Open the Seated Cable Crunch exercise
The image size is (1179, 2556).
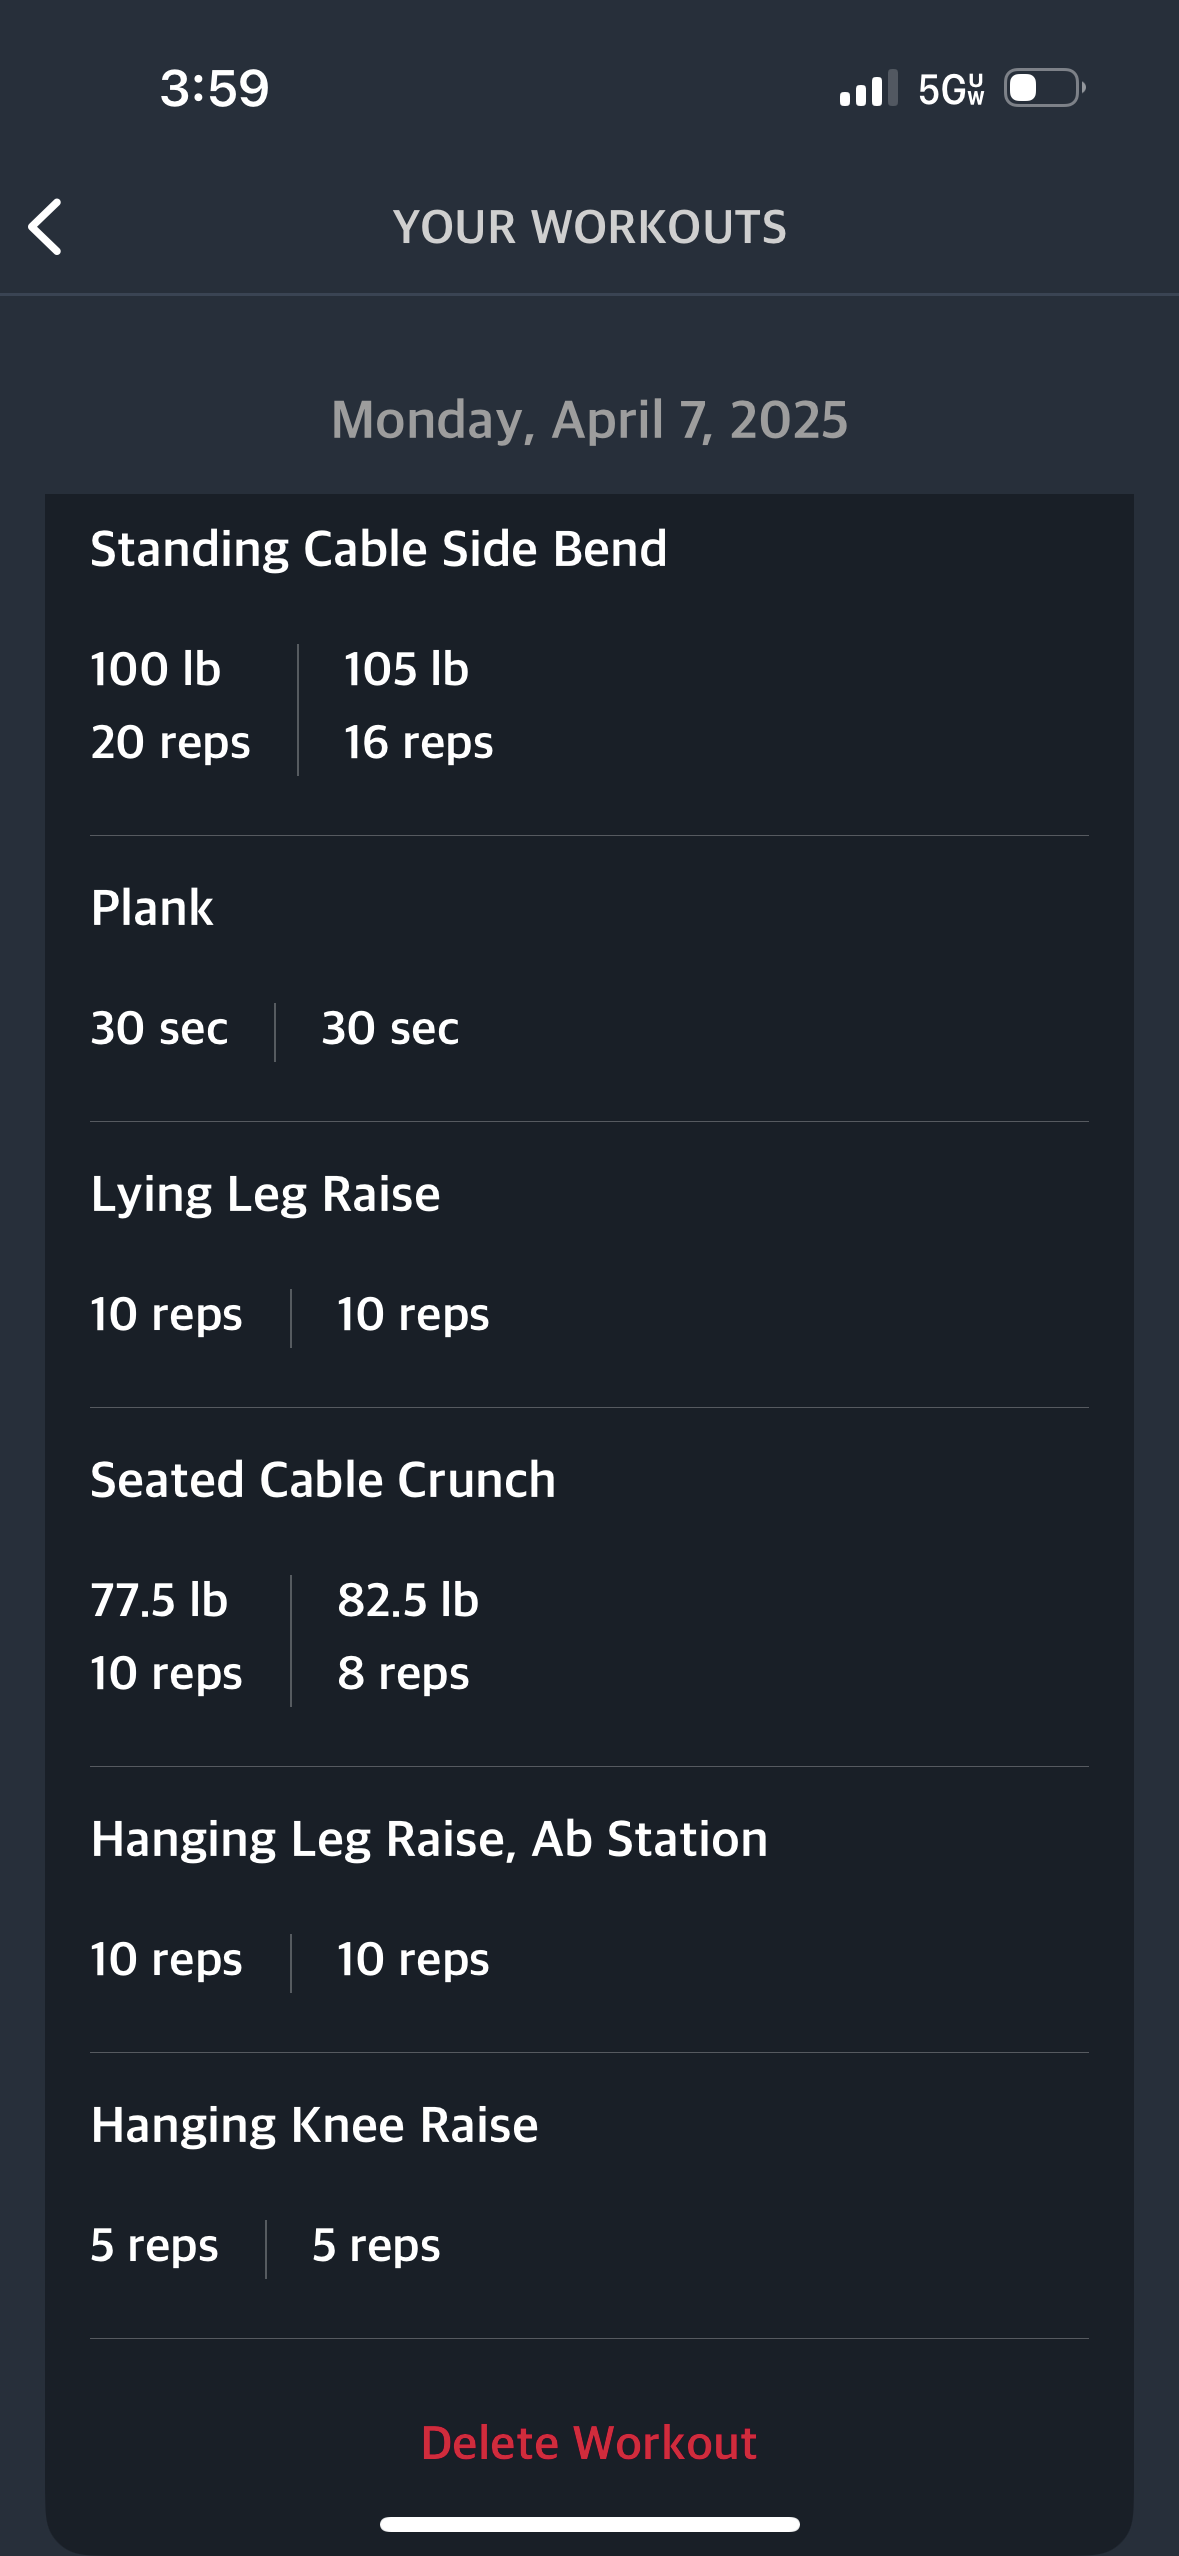click(323, 1480)
